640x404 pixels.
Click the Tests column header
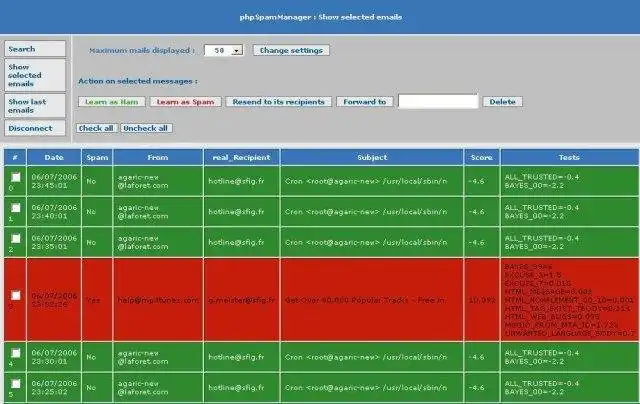[569, 157]
